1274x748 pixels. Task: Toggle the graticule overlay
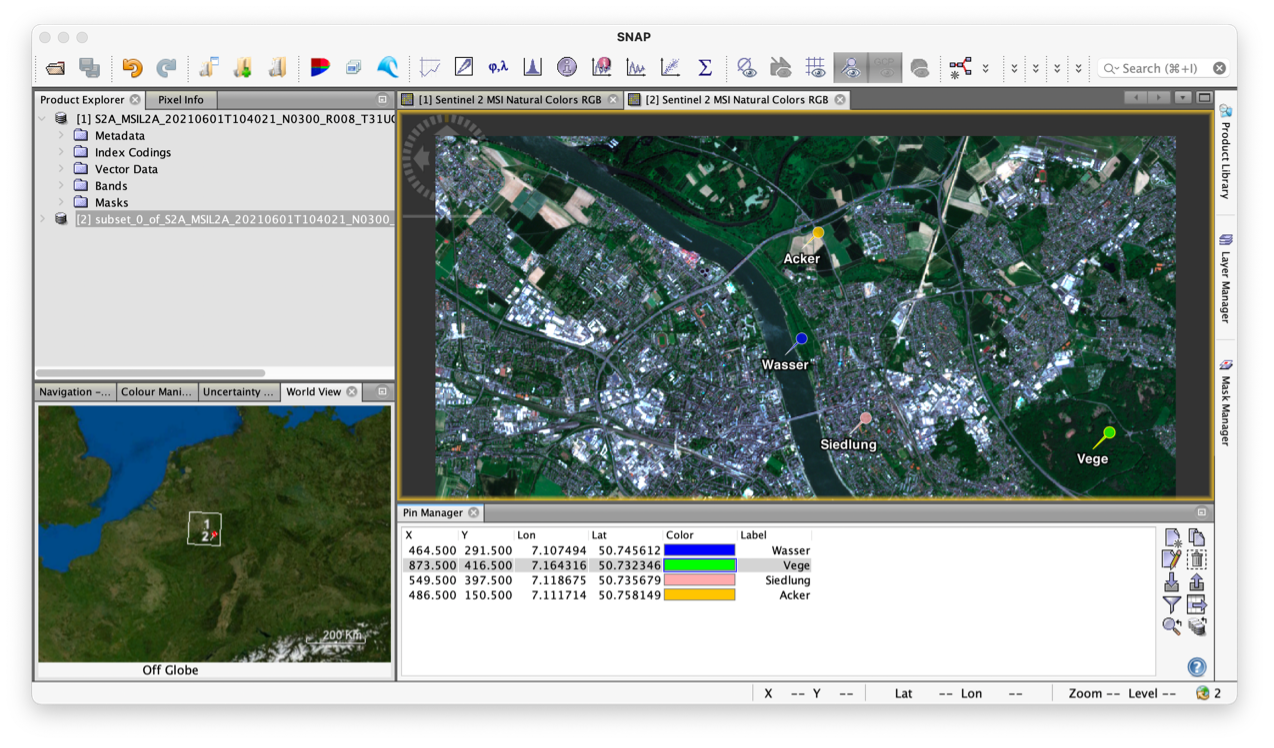[815, 67]
